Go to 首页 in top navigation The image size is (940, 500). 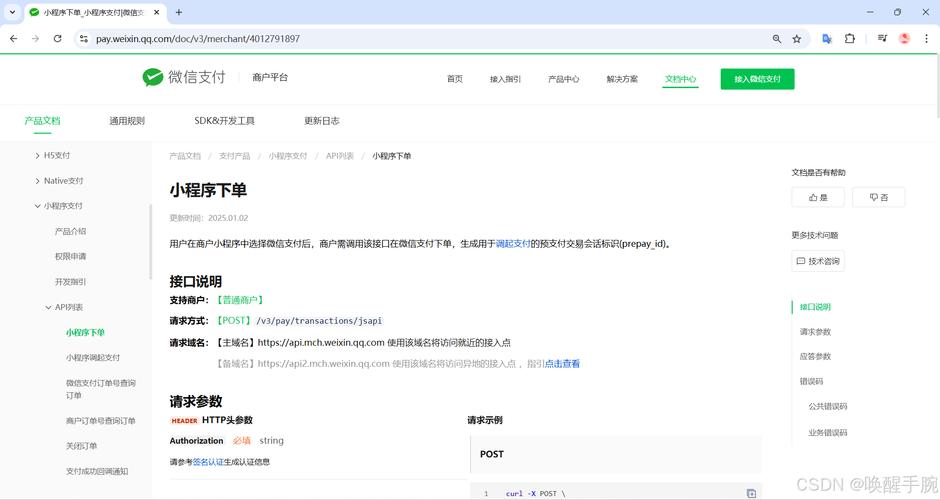[x=454, y=79]
